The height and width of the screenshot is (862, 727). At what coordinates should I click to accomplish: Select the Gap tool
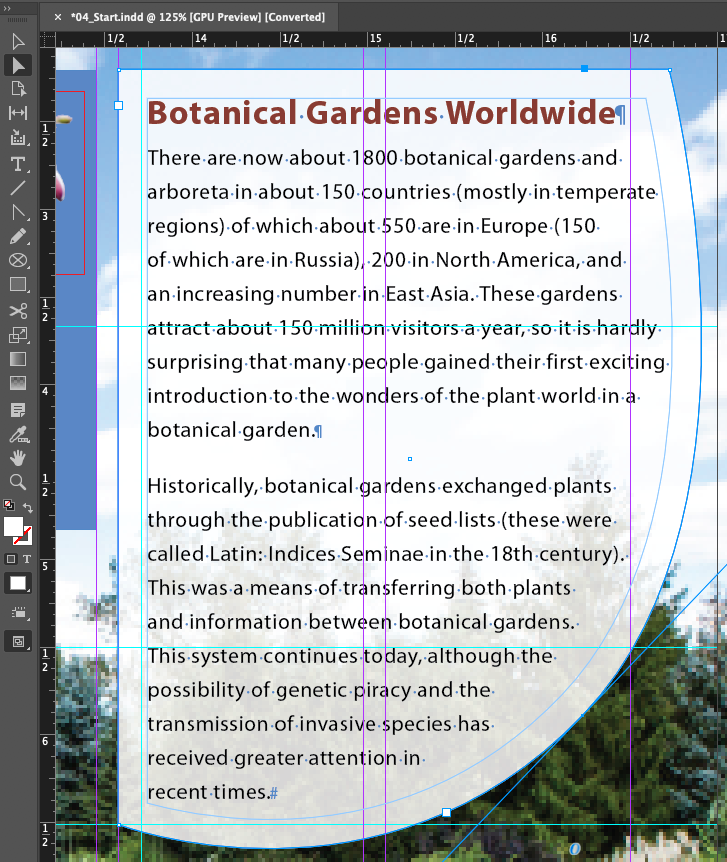tap(18, 113)
